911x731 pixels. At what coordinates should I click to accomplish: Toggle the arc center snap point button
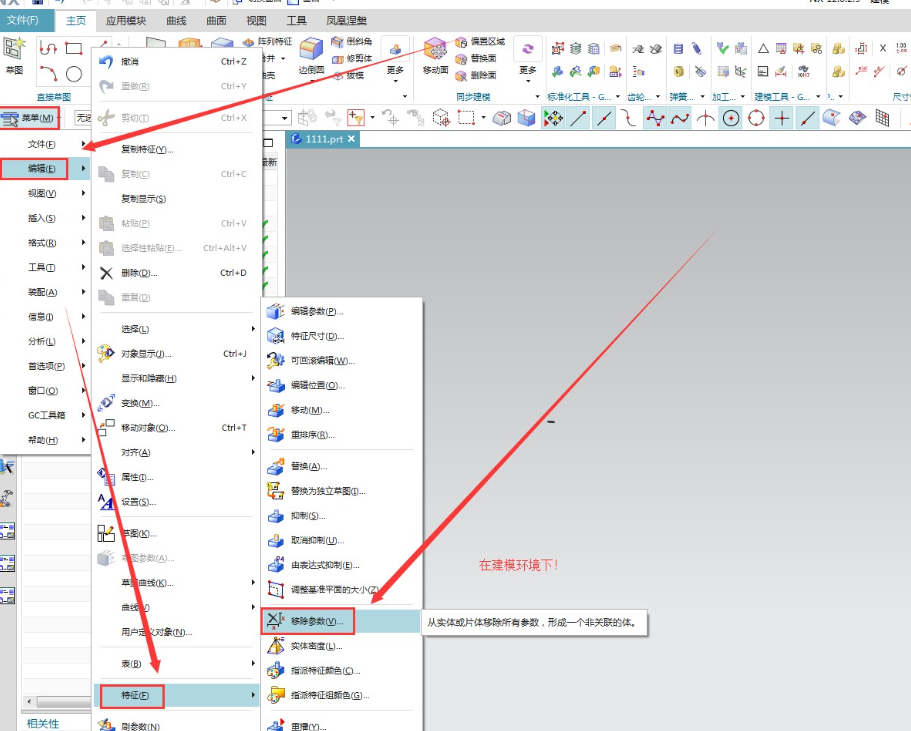[731, 119]
